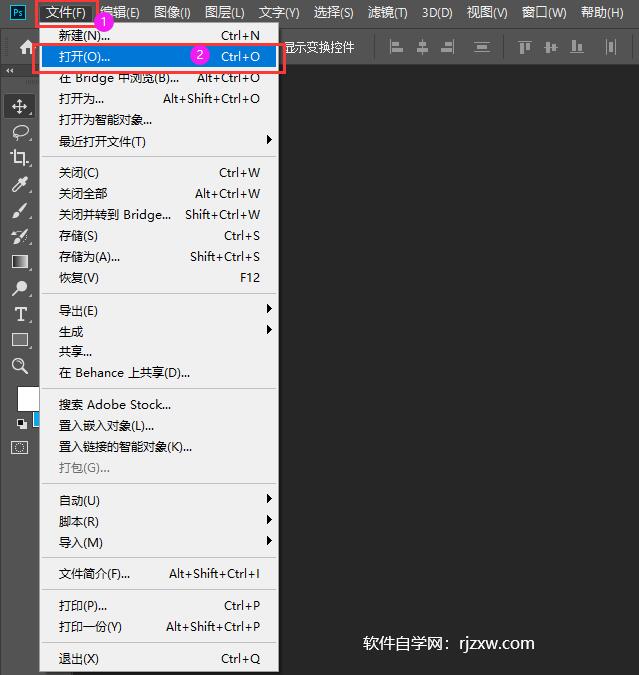Choose 打印(P)... menu item
The width and height of the screenshot is (639, 675).
tap(159, 606)
